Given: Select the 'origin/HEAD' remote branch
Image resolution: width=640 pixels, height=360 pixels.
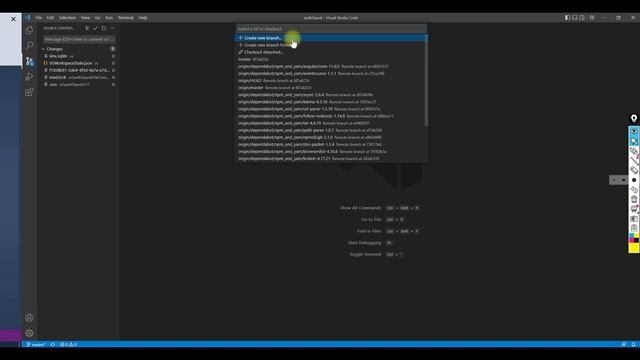Looking at the screenshot, I should click(331, 80).
